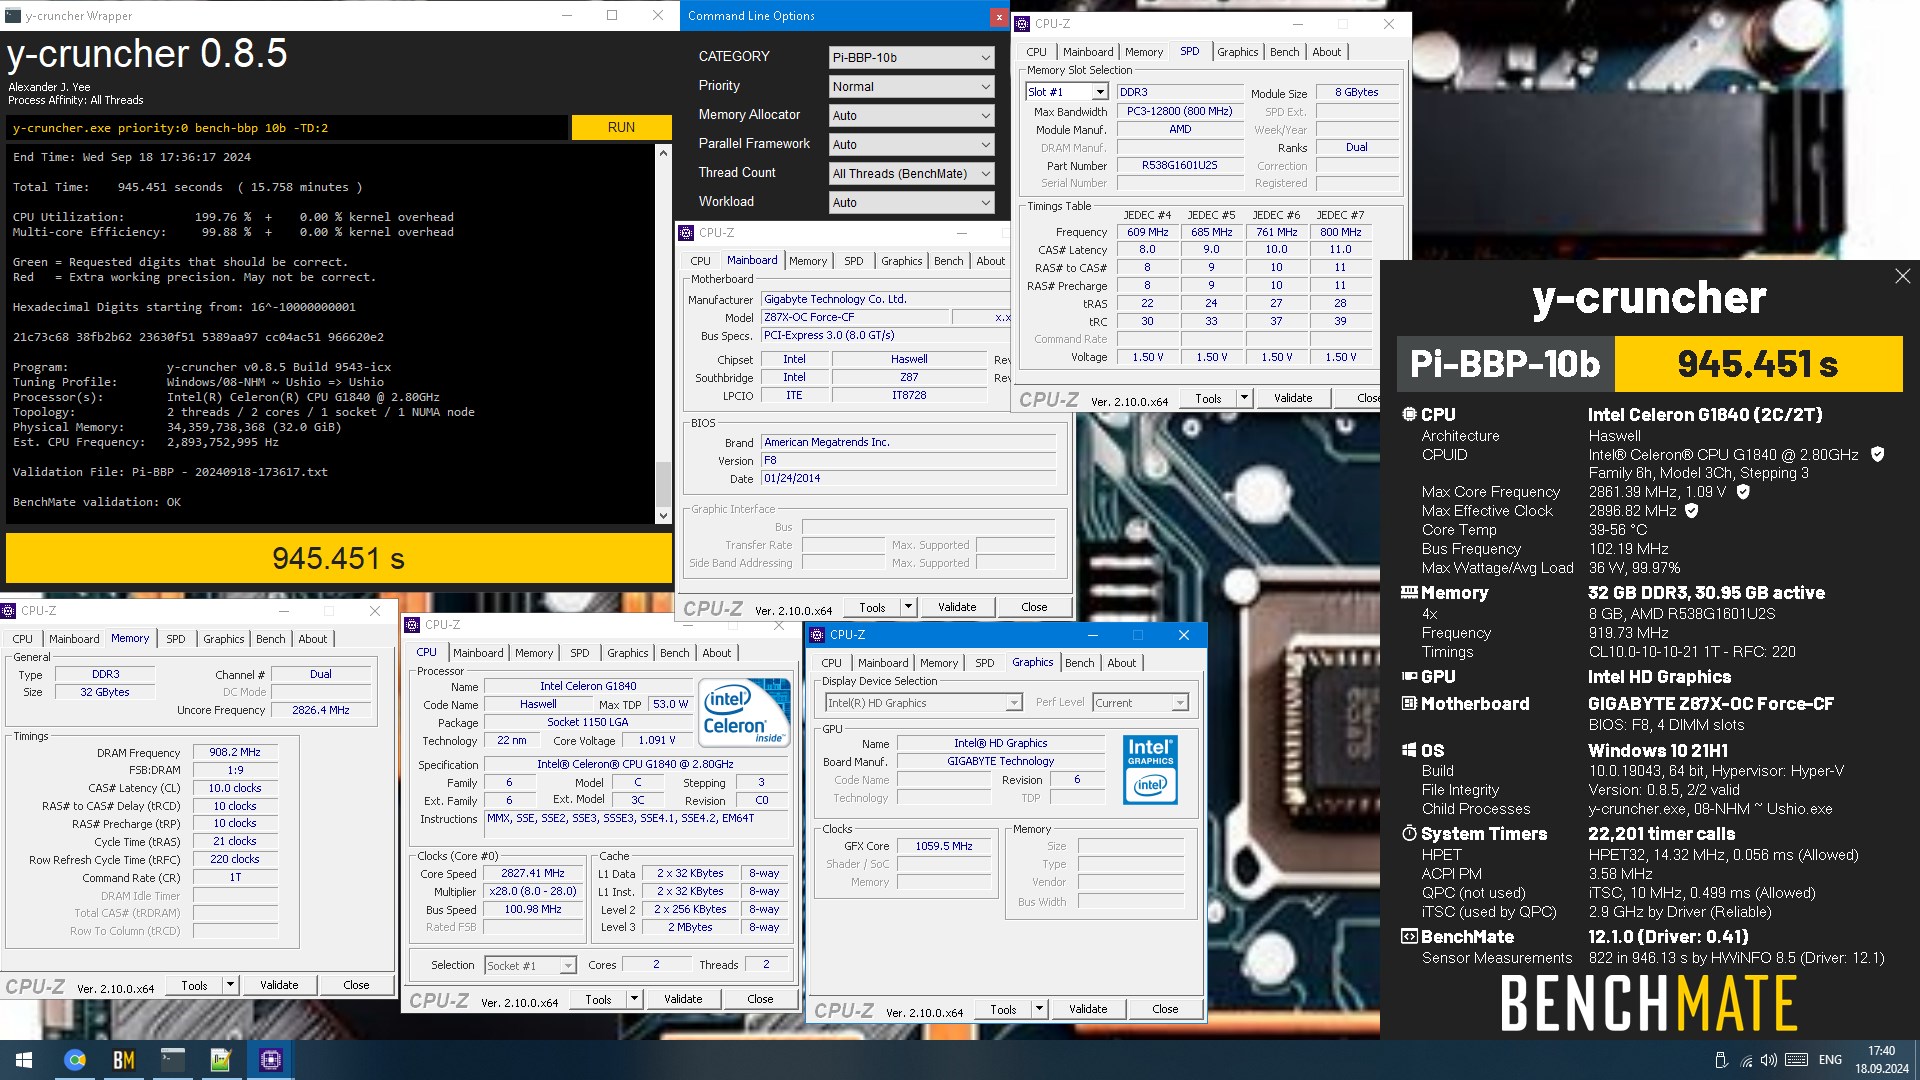The image size is (1920, 1080).
Task: Open the Socket #1 selection dropdown in CPU-Z
Action: click(530, 966)
